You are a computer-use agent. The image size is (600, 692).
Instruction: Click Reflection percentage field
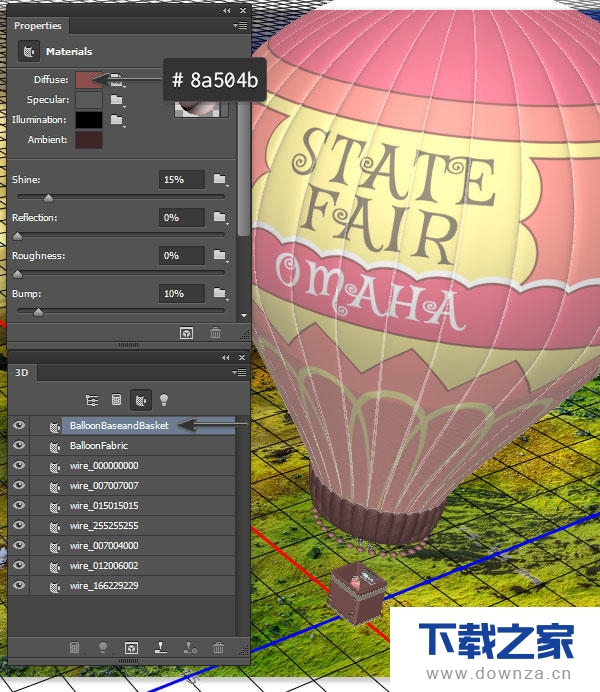[x=182, y=218]
